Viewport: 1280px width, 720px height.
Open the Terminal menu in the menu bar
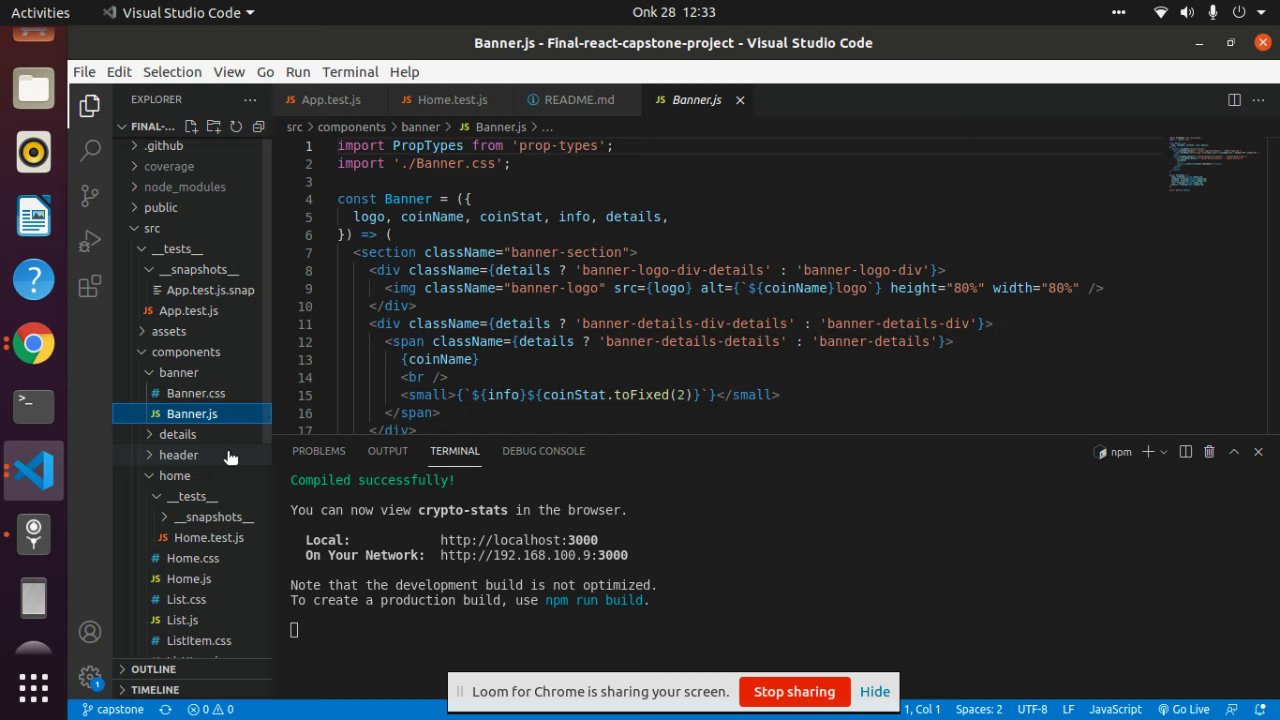tap(350, 72)
